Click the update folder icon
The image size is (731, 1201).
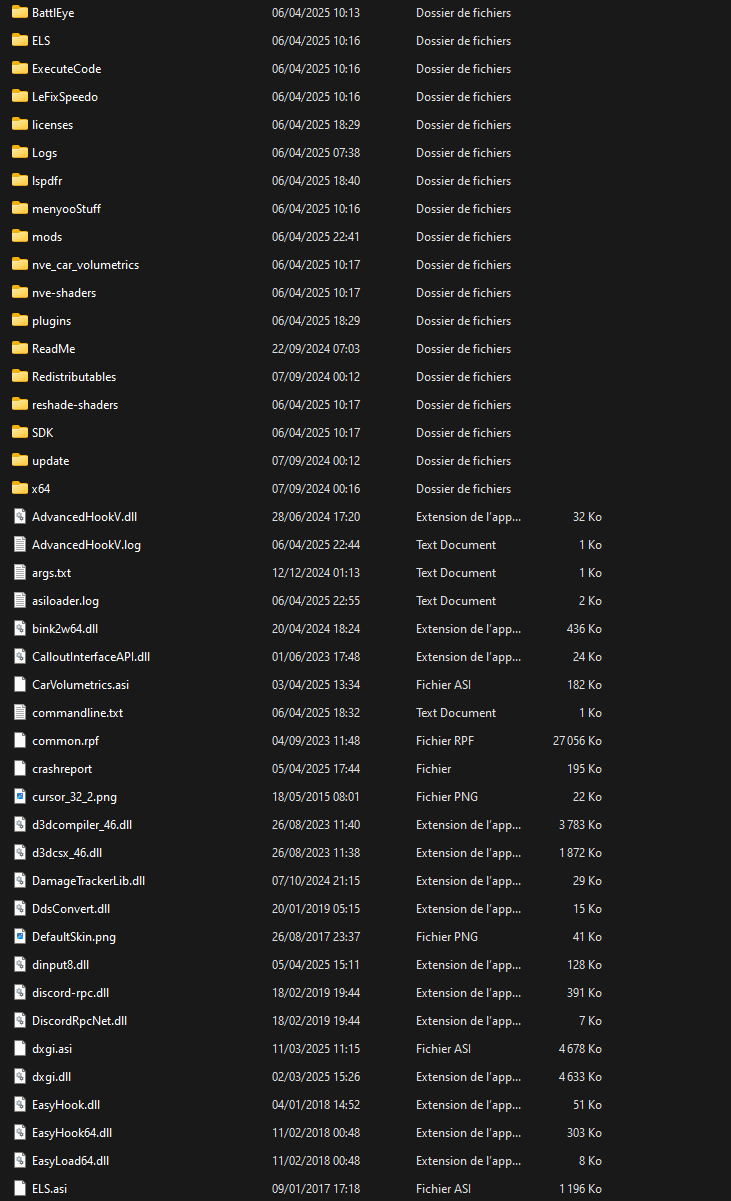pyautogui.click(x=20, y=461)
